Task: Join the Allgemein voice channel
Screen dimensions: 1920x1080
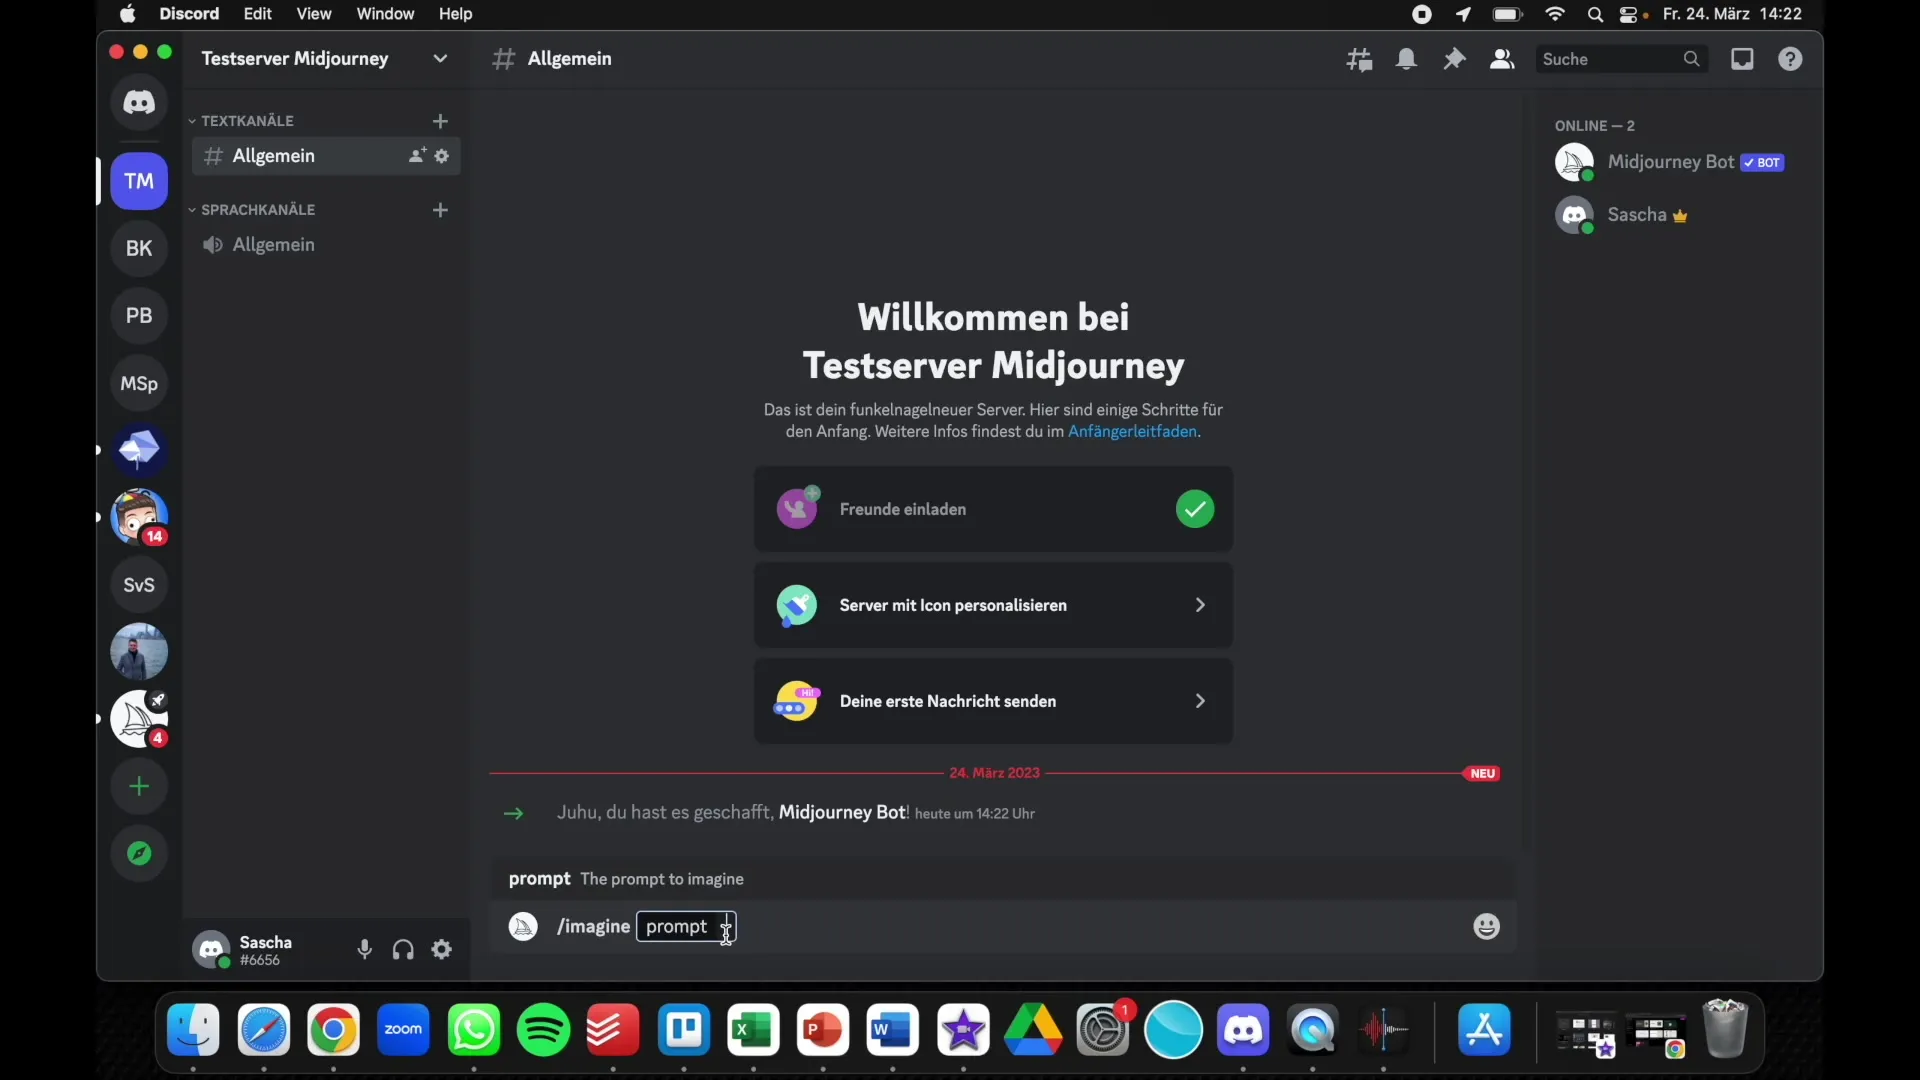Action: (x=326, y=245)
